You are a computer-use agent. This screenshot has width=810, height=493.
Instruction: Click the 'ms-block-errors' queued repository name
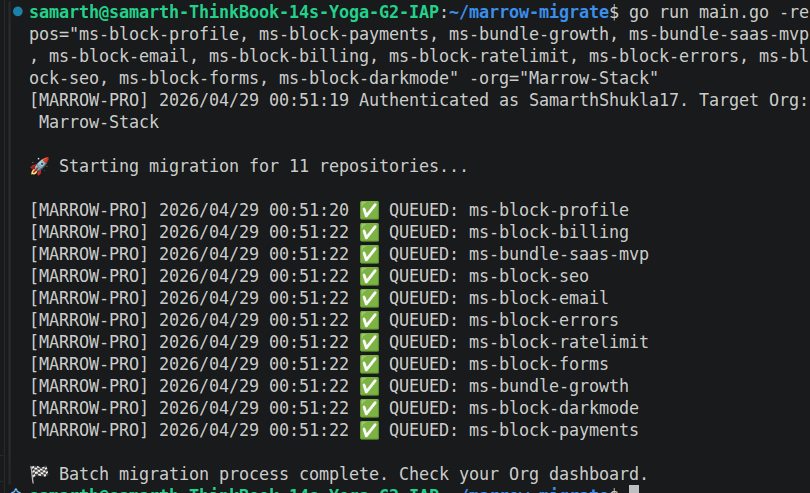(544, 320)
